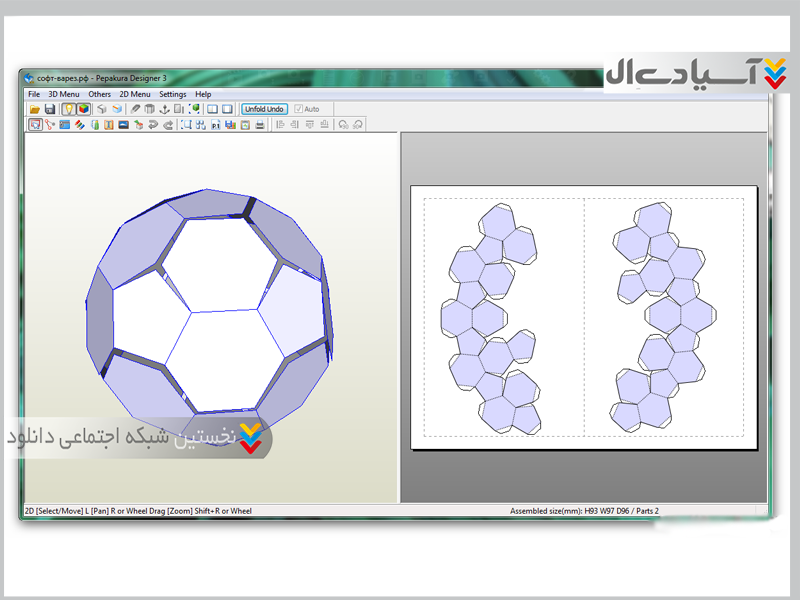
Task: Select the Select/Move tool in 2D toolbar
Action: [35, 125]
